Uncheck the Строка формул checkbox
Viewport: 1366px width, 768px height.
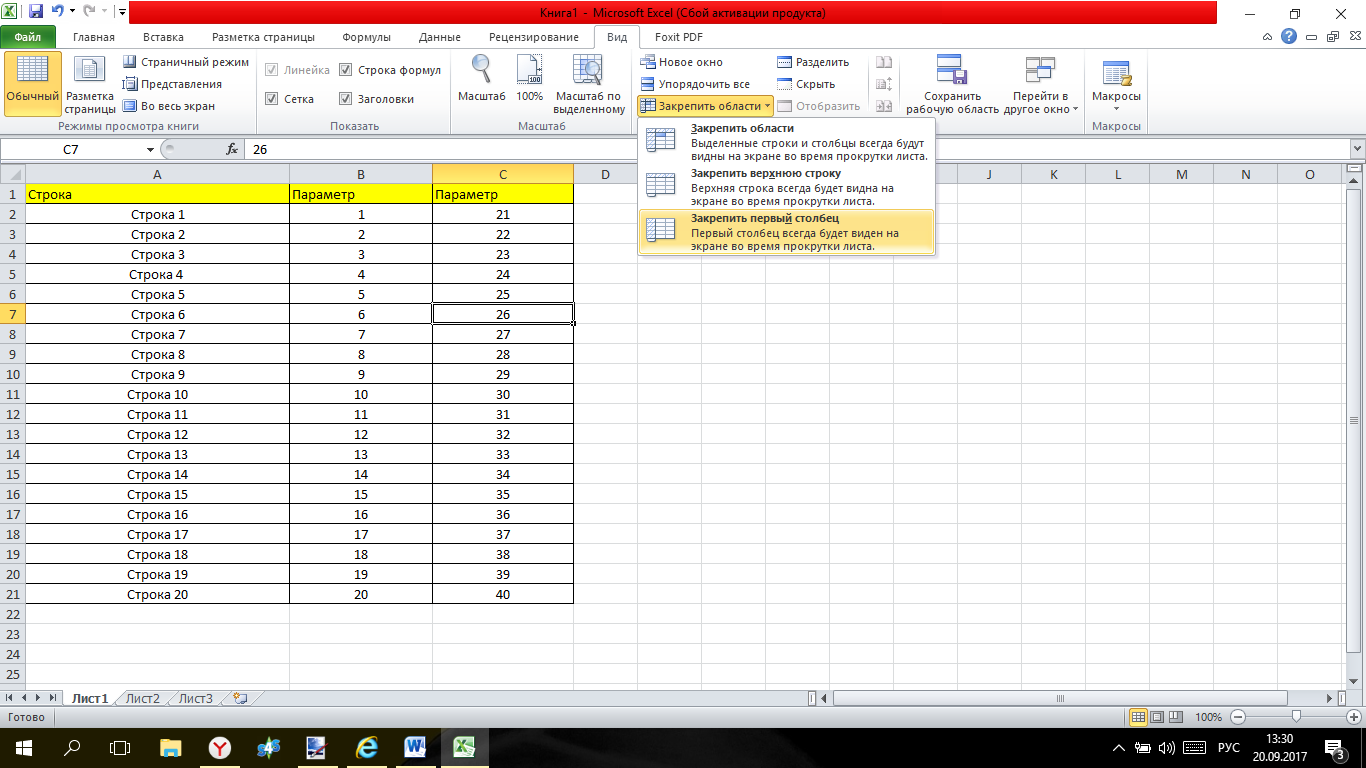click(x=346, y=70)
